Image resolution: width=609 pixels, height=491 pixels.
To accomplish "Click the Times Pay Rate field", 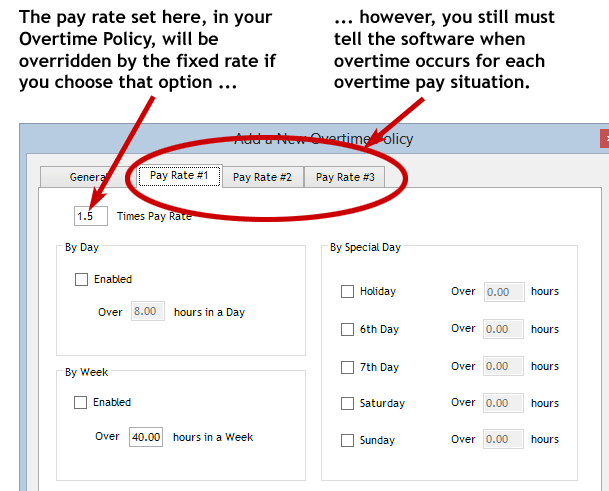I will coord(91,216).
